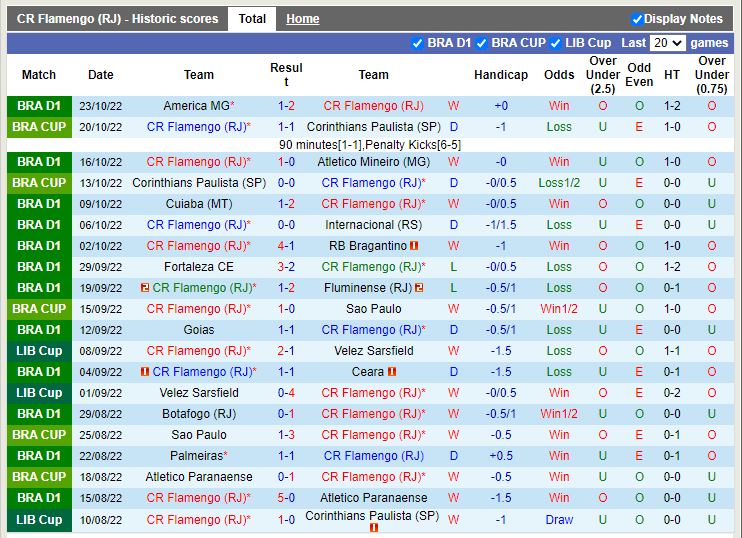
Task: Select LIB Cup league cell for 08/09/22
Action: click(39, 351)
